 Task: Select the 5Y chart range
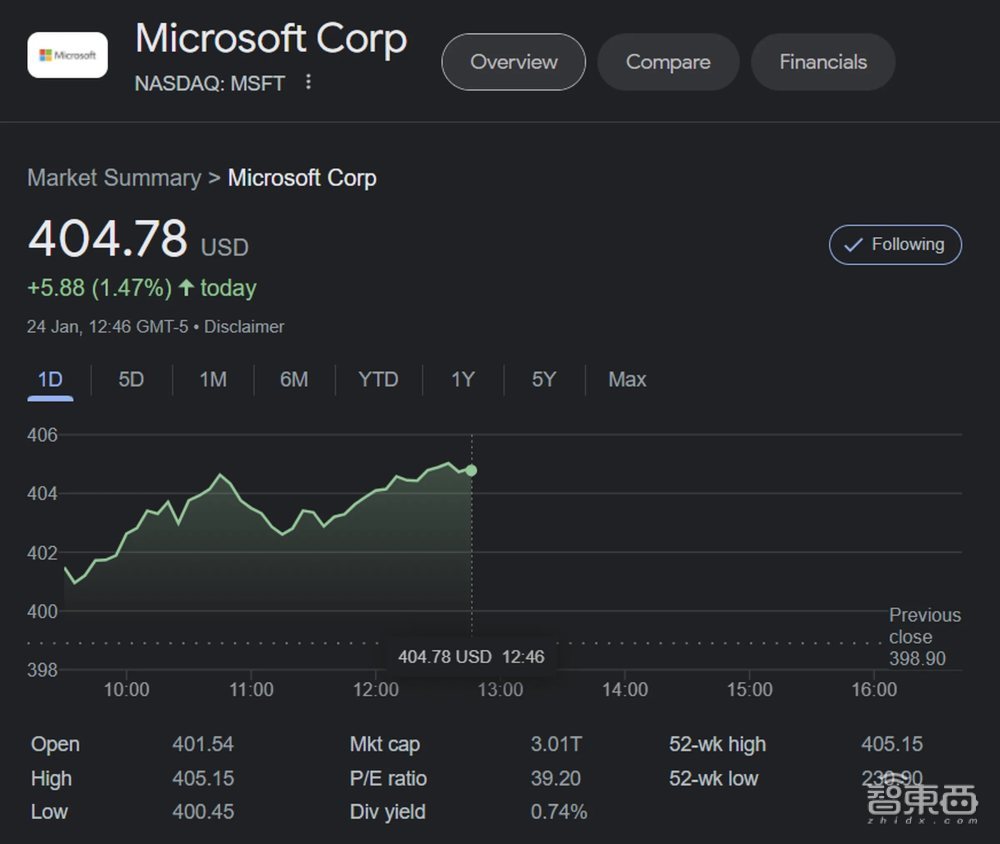[x=544, y=380]
